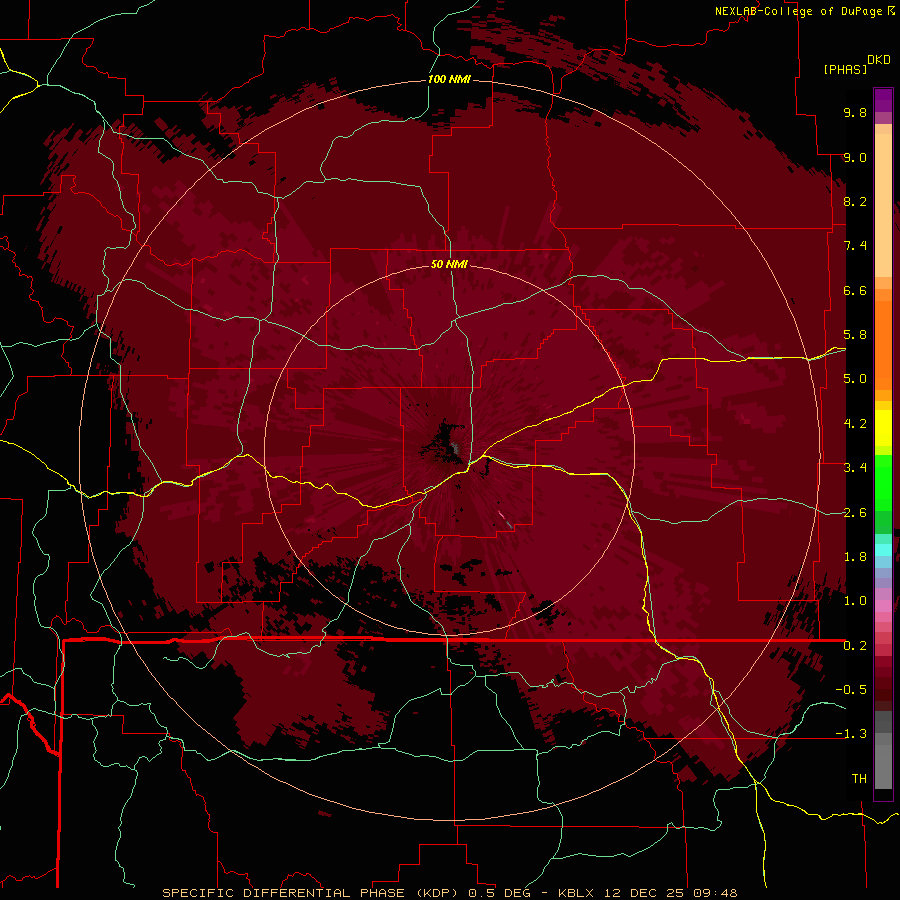
Task: Click the 100 NMI range ring label
Action: click(449, 79)
